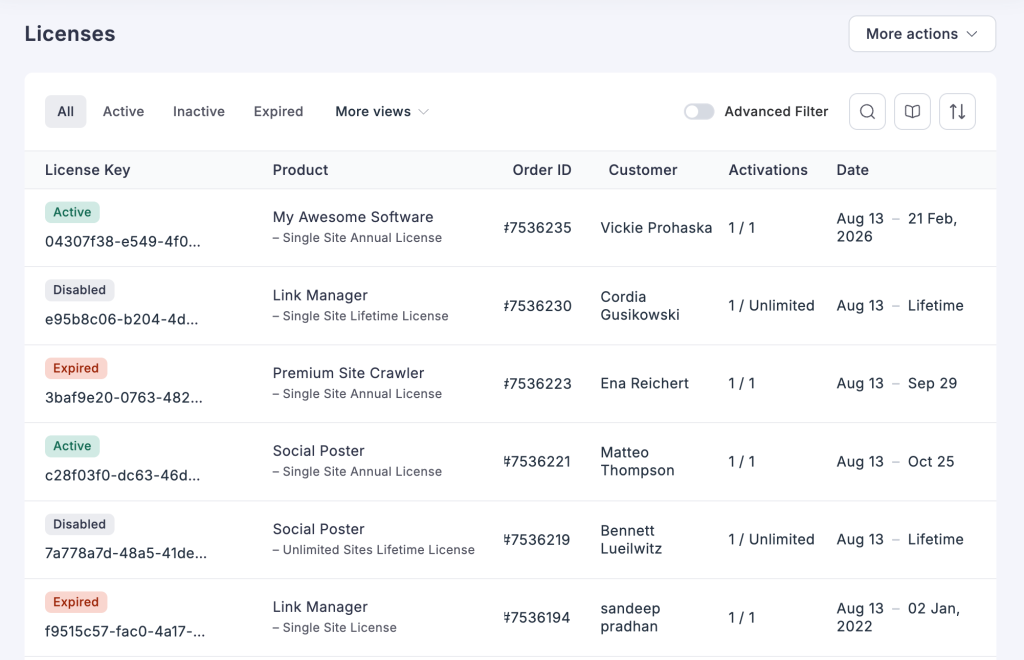Open order #7536194 link
The width and height of the screenshot is (1024, 660).
538,618
